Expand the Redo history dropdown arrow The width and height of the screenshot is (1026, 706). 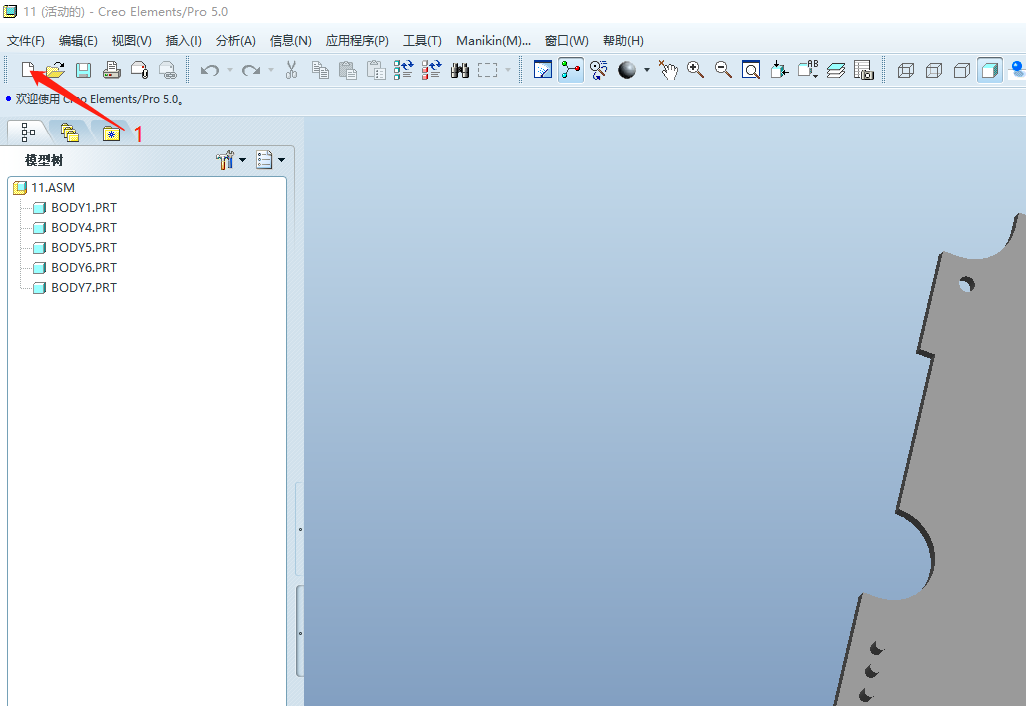coord(271,70)
